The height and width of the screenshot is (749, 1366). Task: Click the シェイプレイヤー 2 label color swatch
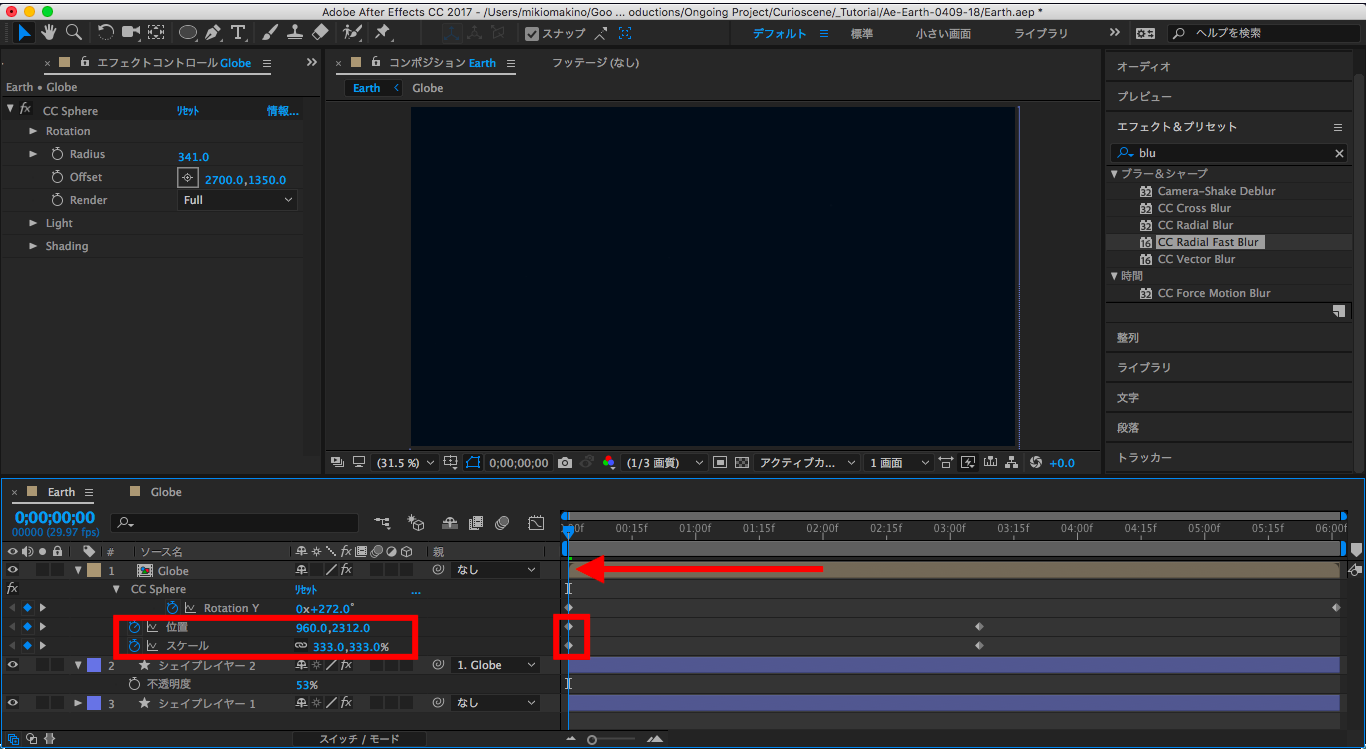[x=94, y=665]
